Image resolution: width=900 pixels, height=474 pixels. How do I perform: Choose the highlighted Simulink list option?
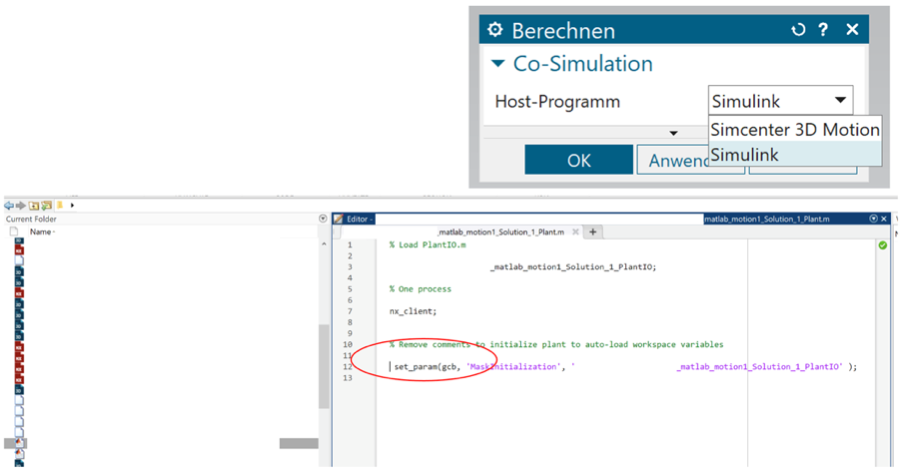coord(795,154)
